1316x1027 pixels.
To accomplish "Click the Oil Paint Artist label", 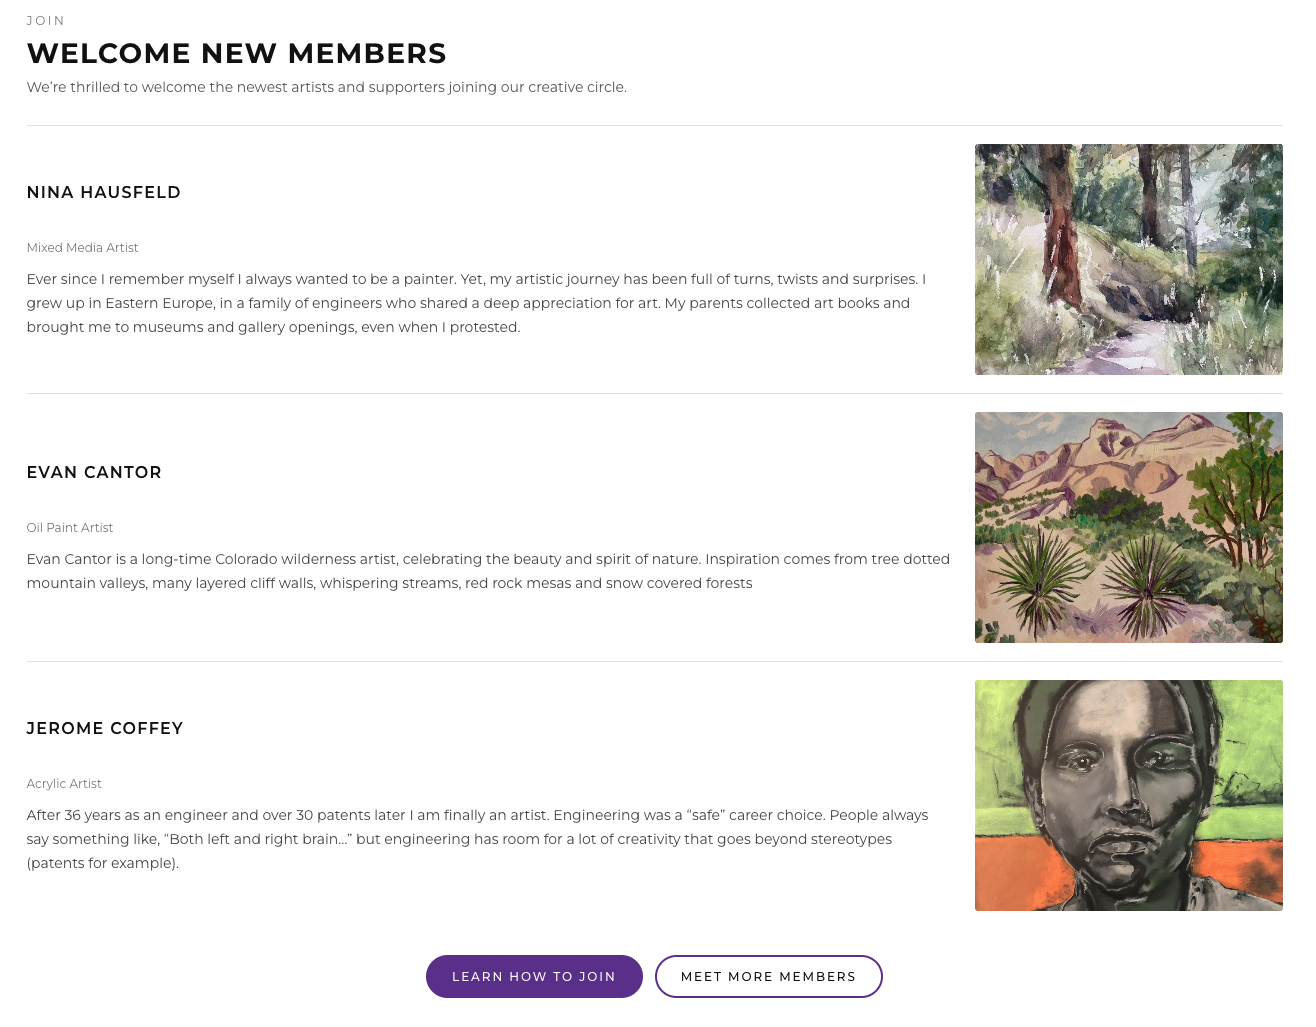I will click(x=69, y=527).
